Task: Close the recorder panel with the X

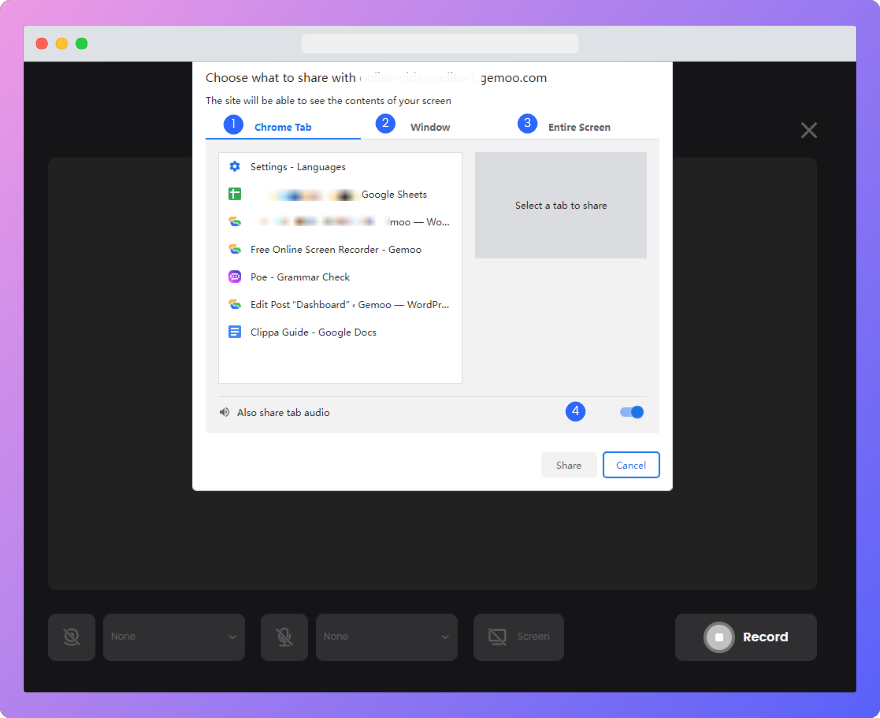Action: pos(809,130)
